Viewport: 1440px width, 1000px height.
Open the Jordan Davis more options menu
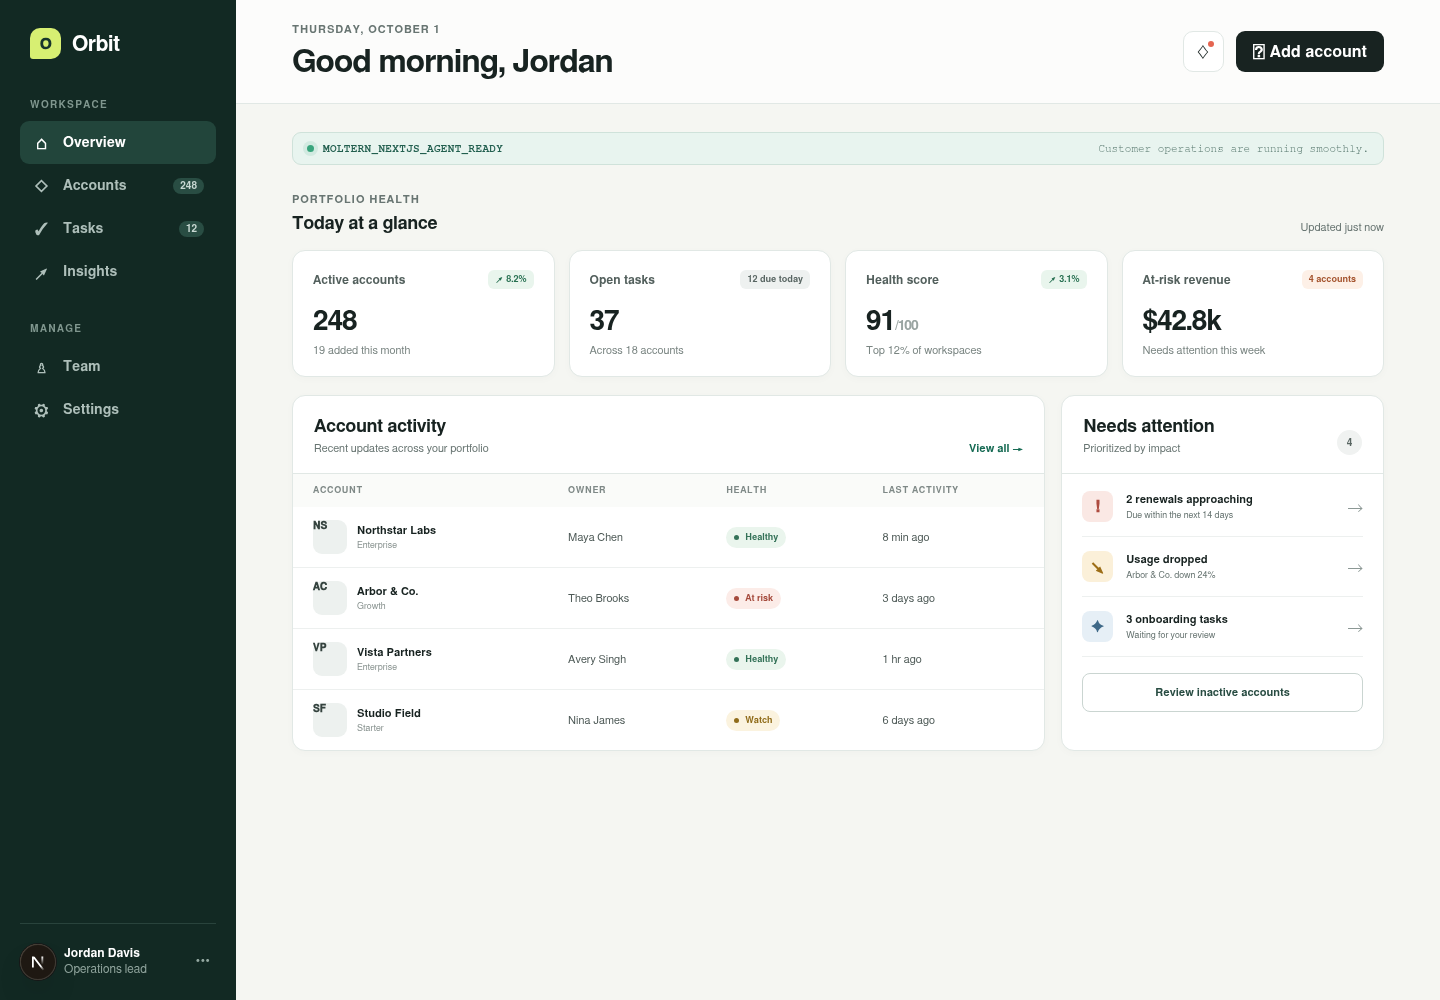[x=203, y=960]
